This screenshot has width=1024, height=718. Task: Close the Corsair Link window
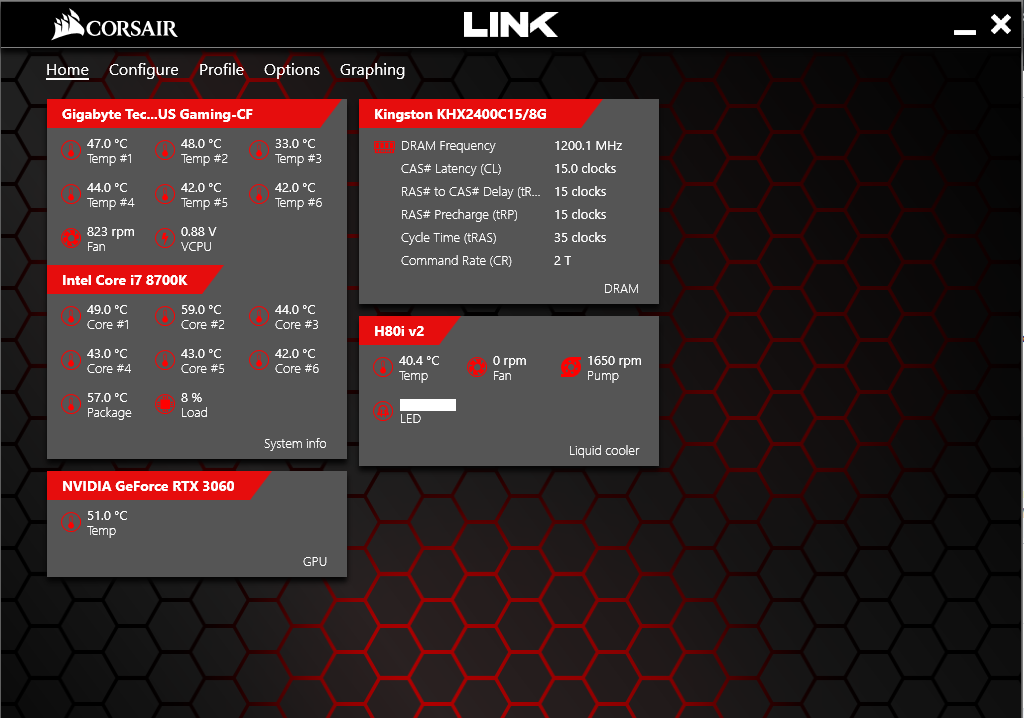point(1000,25)
